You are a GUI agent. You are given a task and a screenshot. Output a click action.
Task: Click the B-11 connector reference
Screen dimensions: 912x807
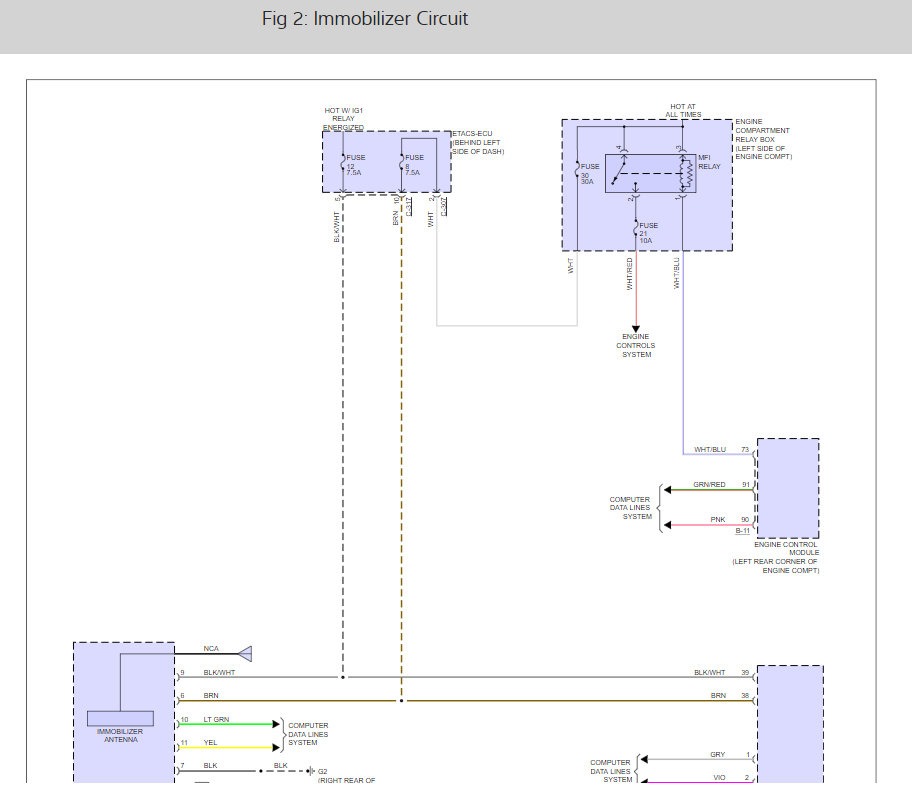pyautogui.click(x=743, y=531)
